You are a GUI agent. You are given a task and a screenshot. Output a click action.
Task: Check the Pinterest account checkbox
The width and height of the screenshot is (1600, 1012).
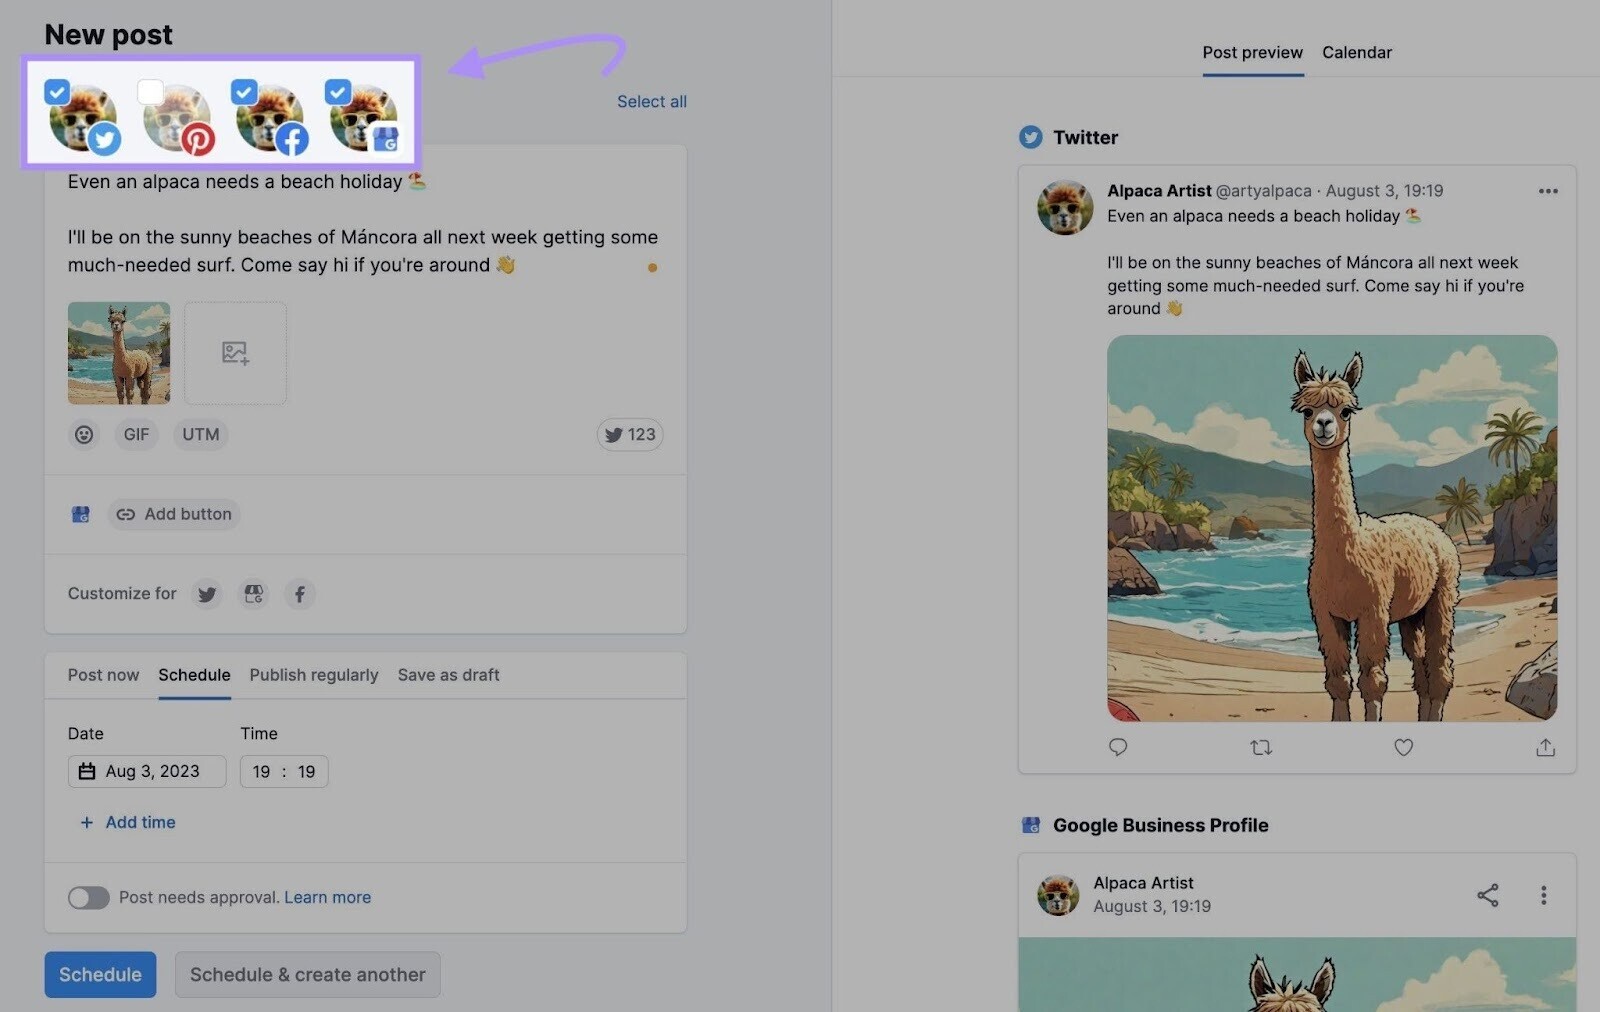tap(150, 91)
